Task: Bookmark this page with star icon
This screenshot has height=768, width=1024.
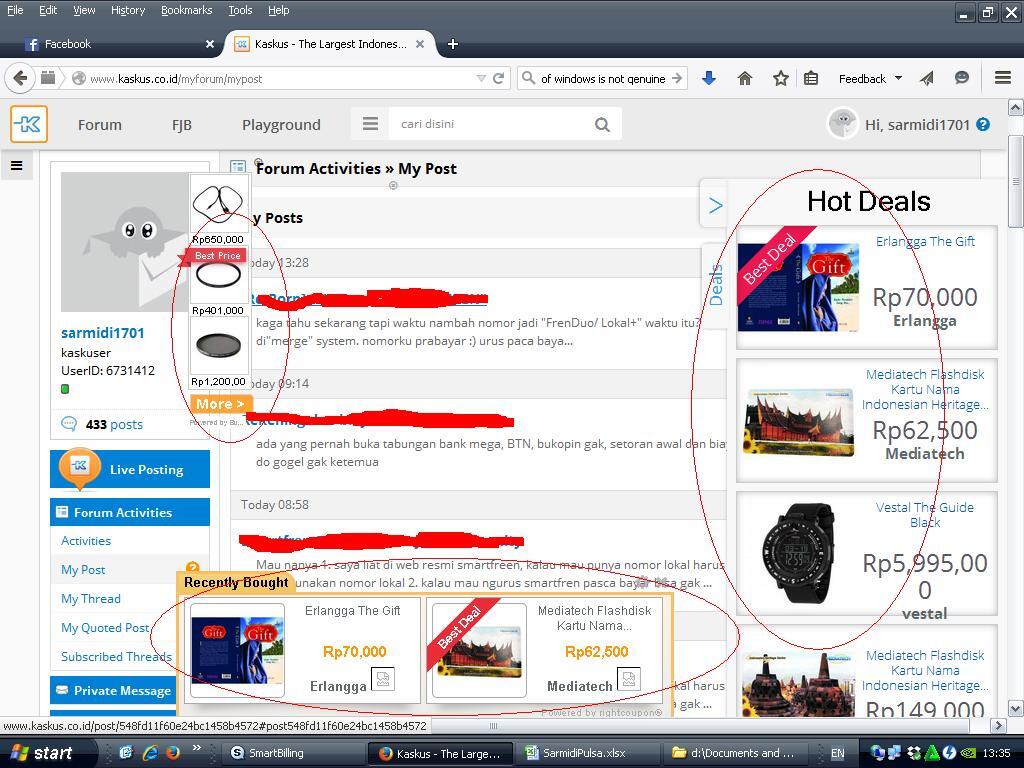Action: [x=780, y=78]
